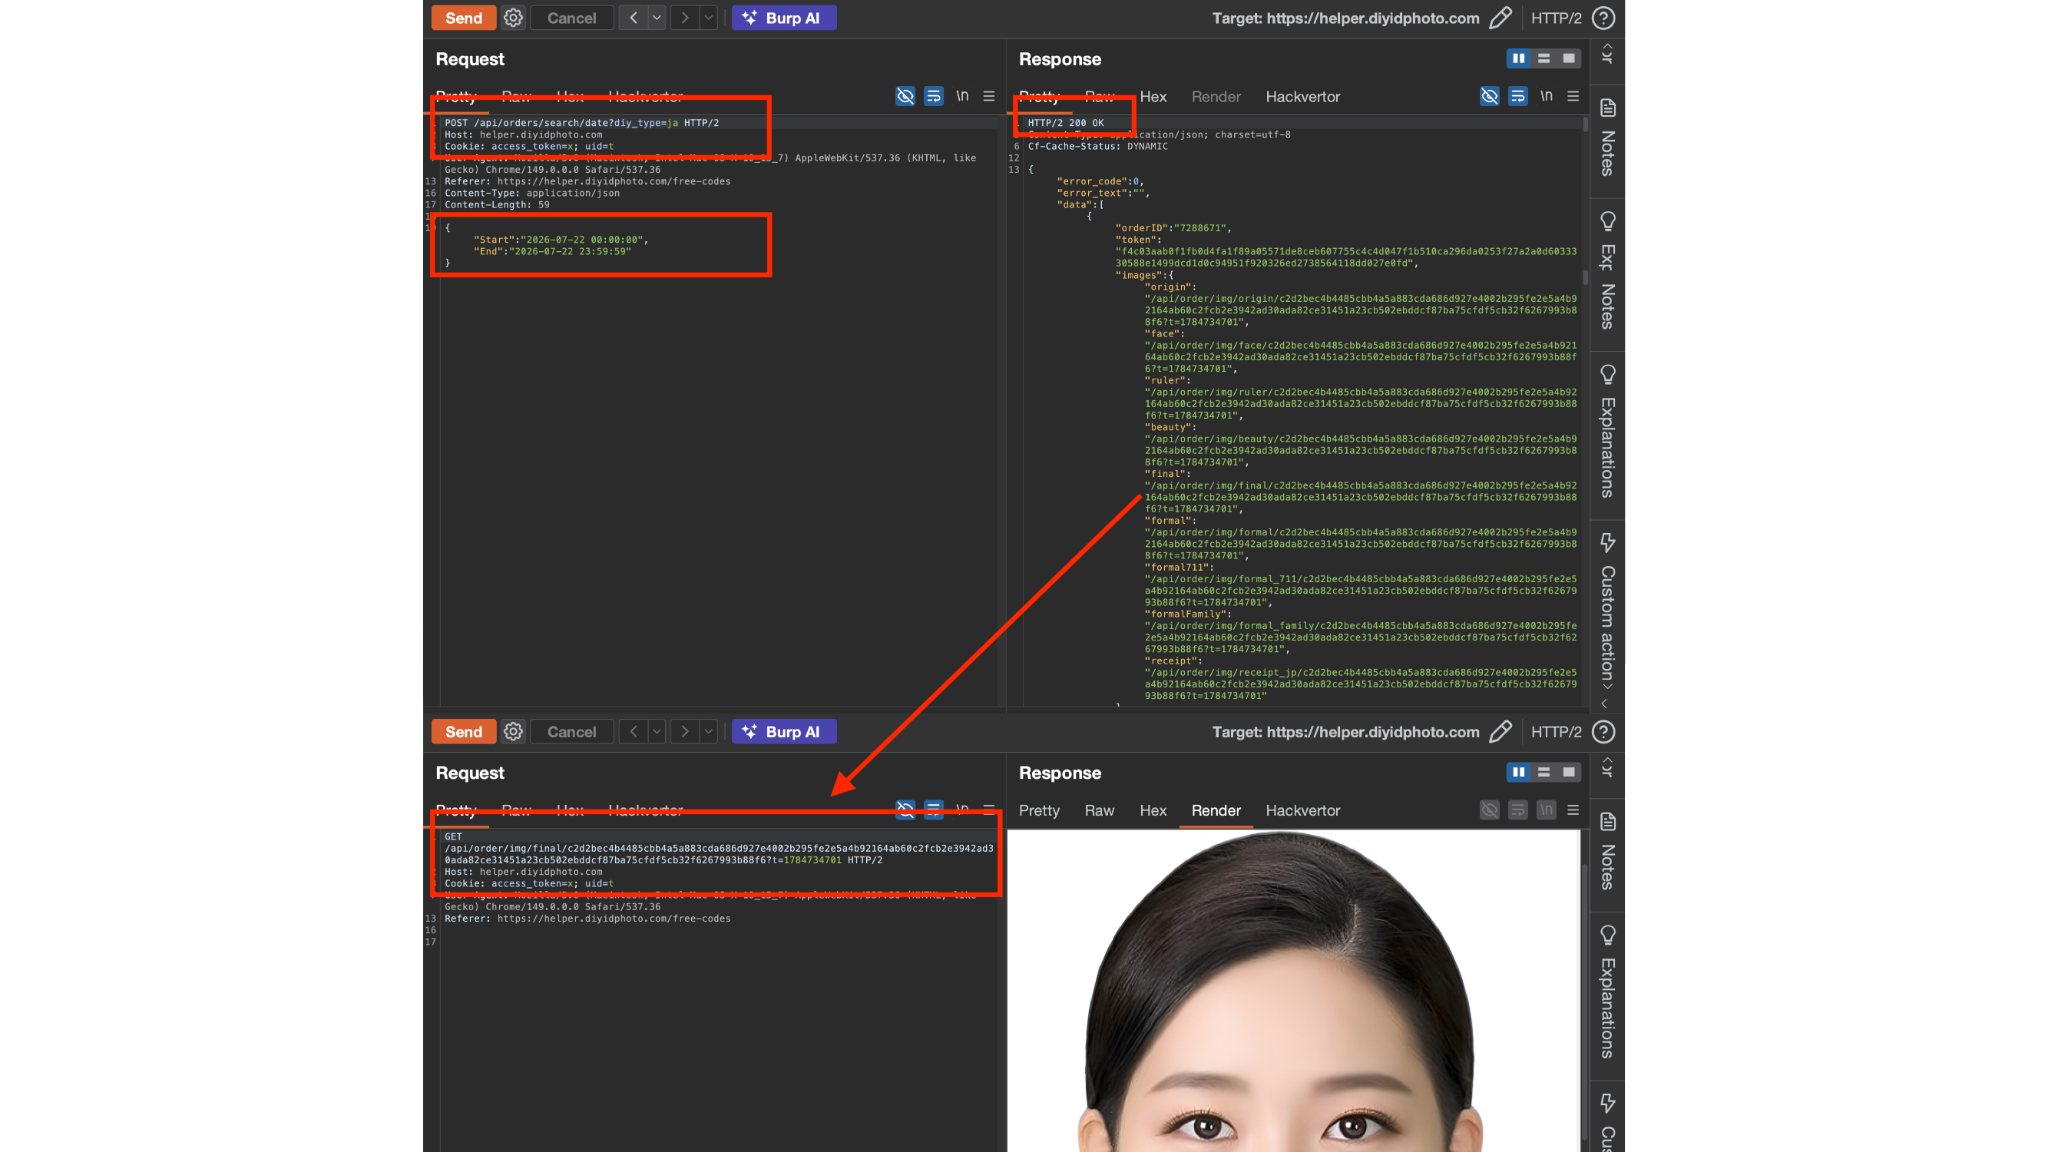Viewport: 2048px width, 1152px height.
Task: Open upper Response viewer hamburger menu
Action: click(x=1573, y=96)
